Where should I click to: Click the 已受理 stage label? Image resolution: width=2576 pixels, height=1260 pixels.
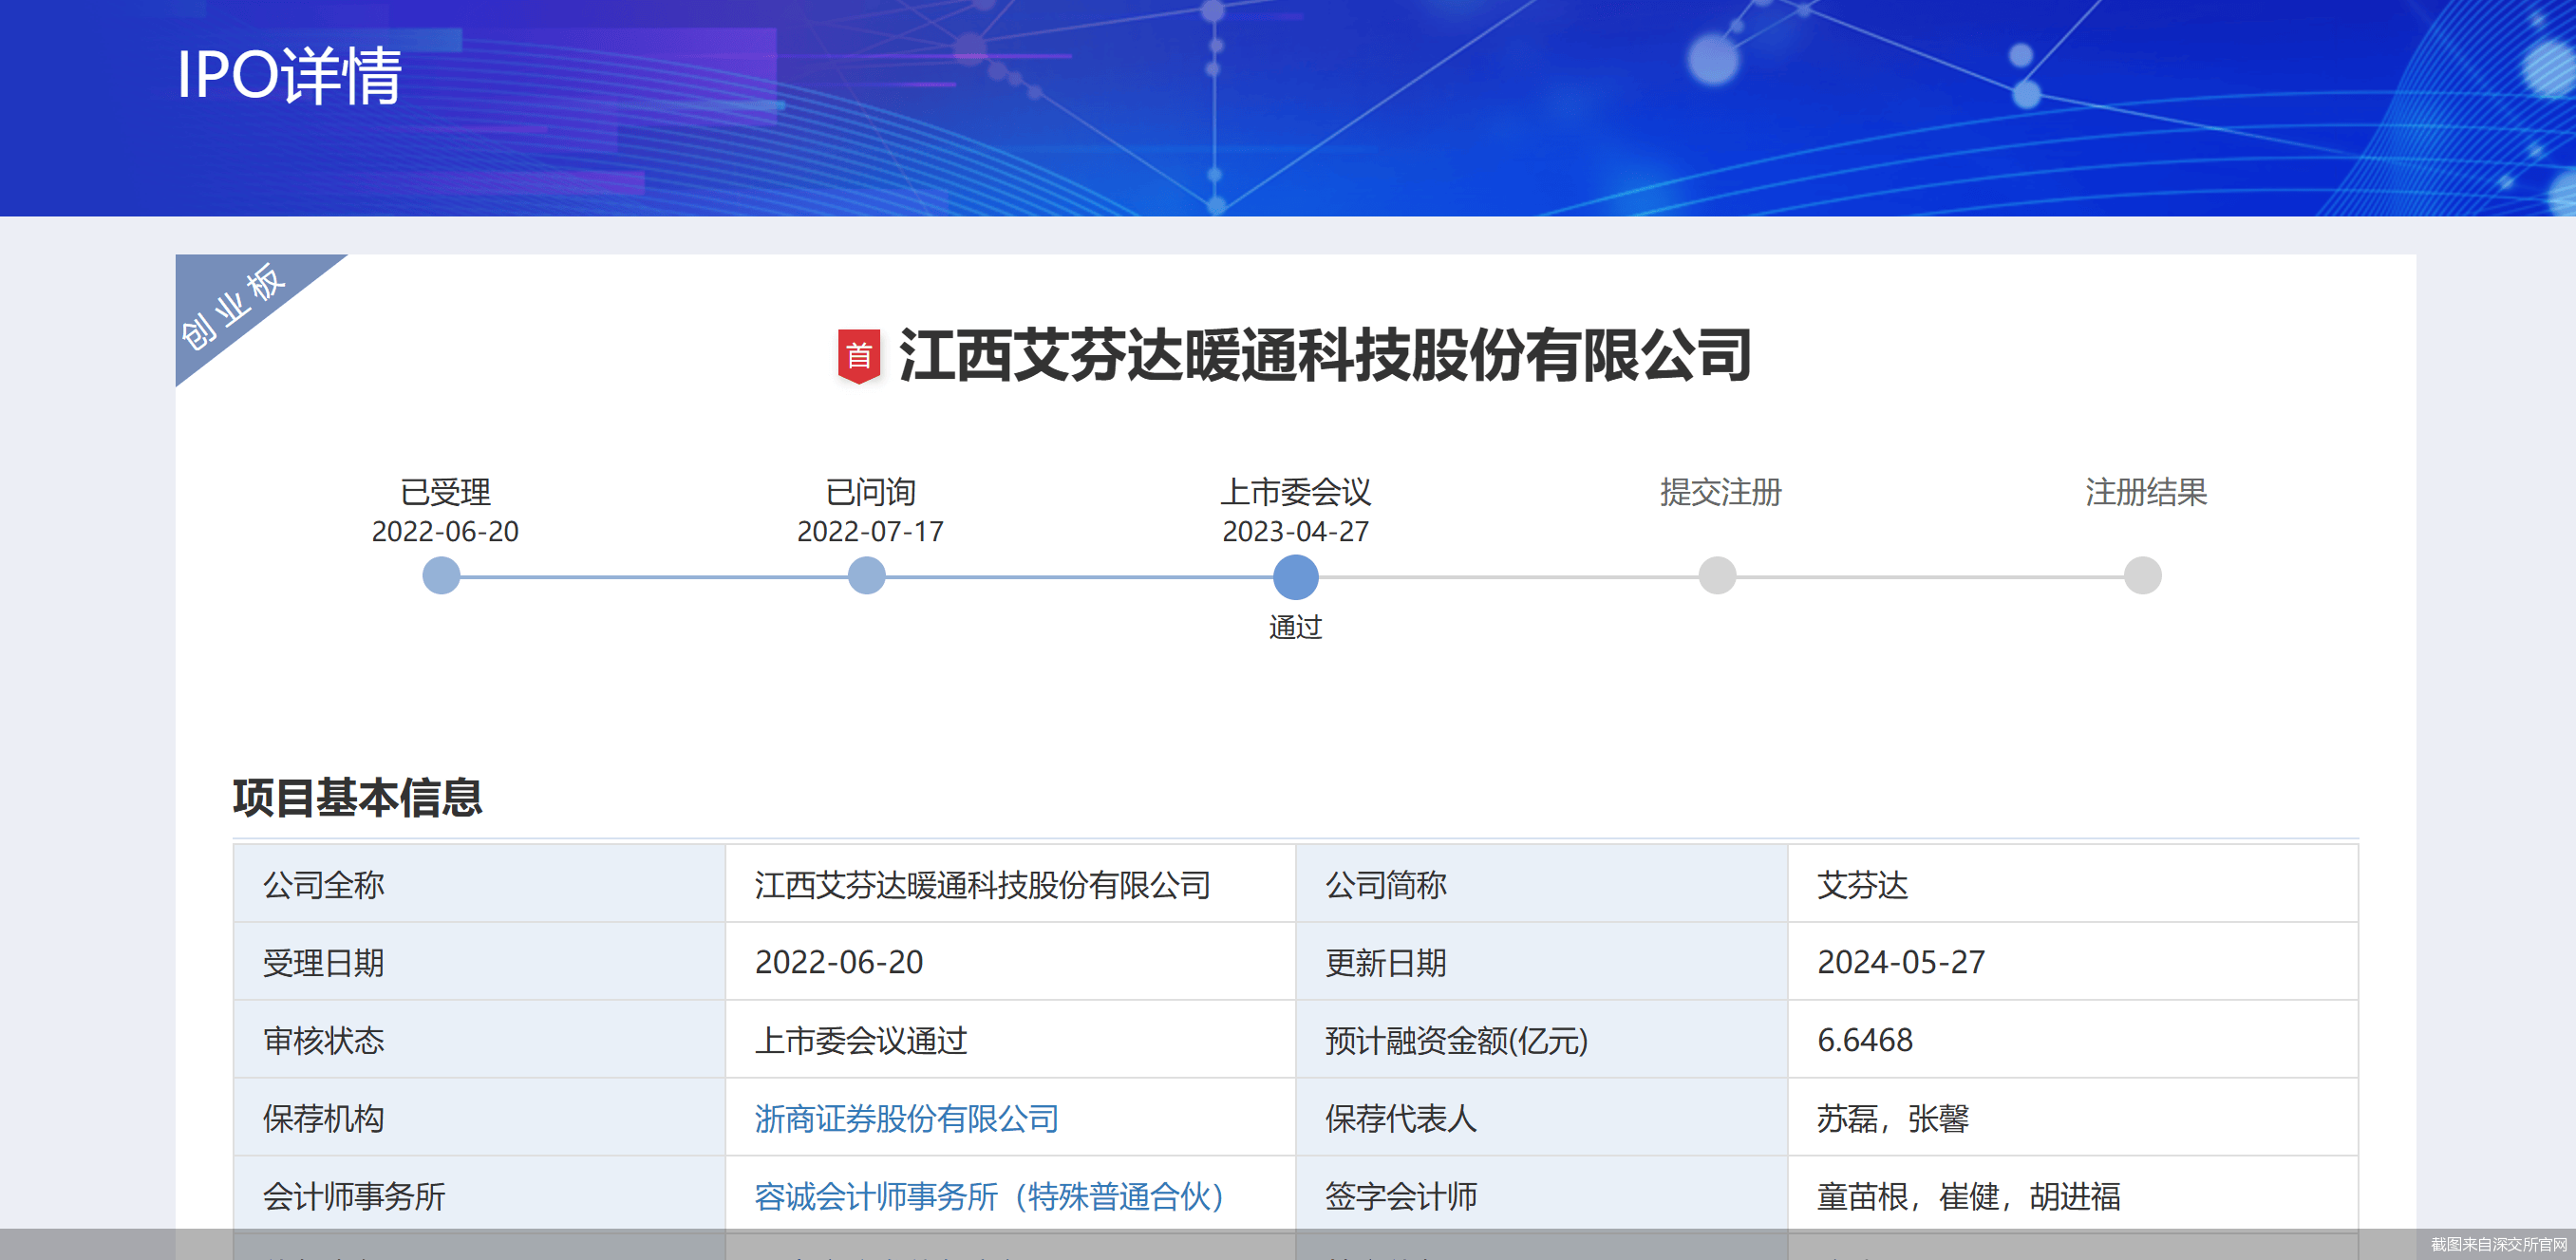pos(445,492)
